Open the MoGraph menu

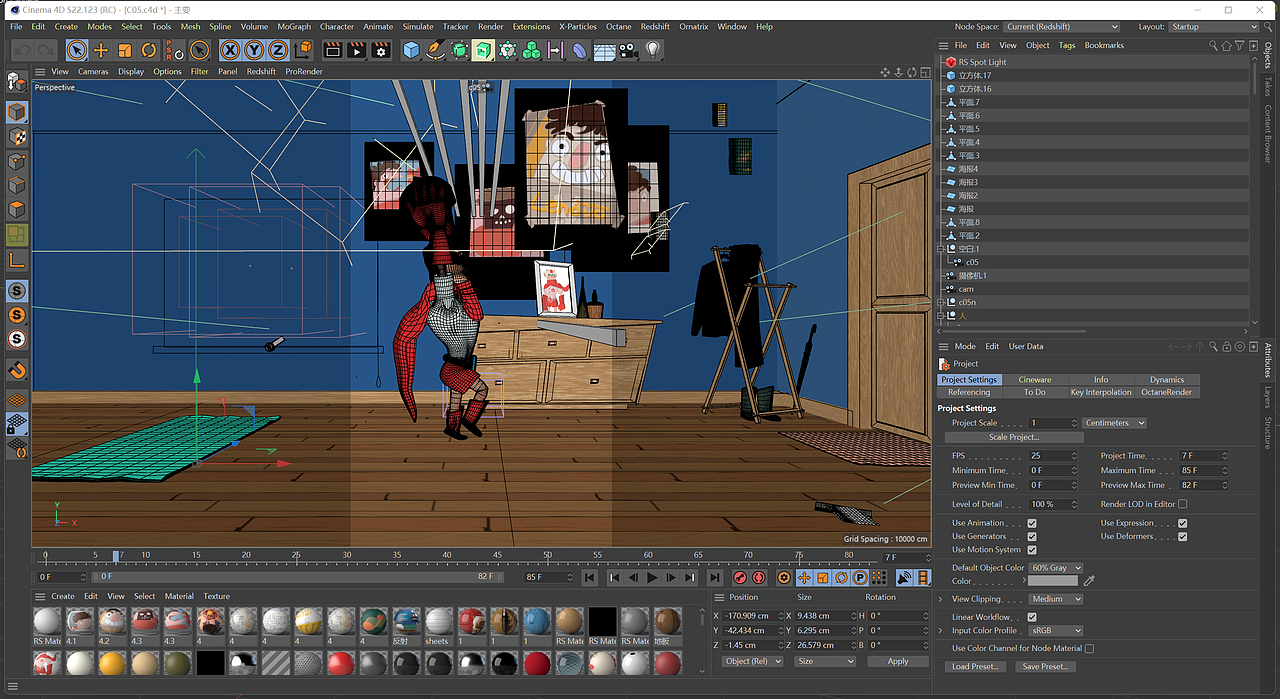[x=294, y=27]
